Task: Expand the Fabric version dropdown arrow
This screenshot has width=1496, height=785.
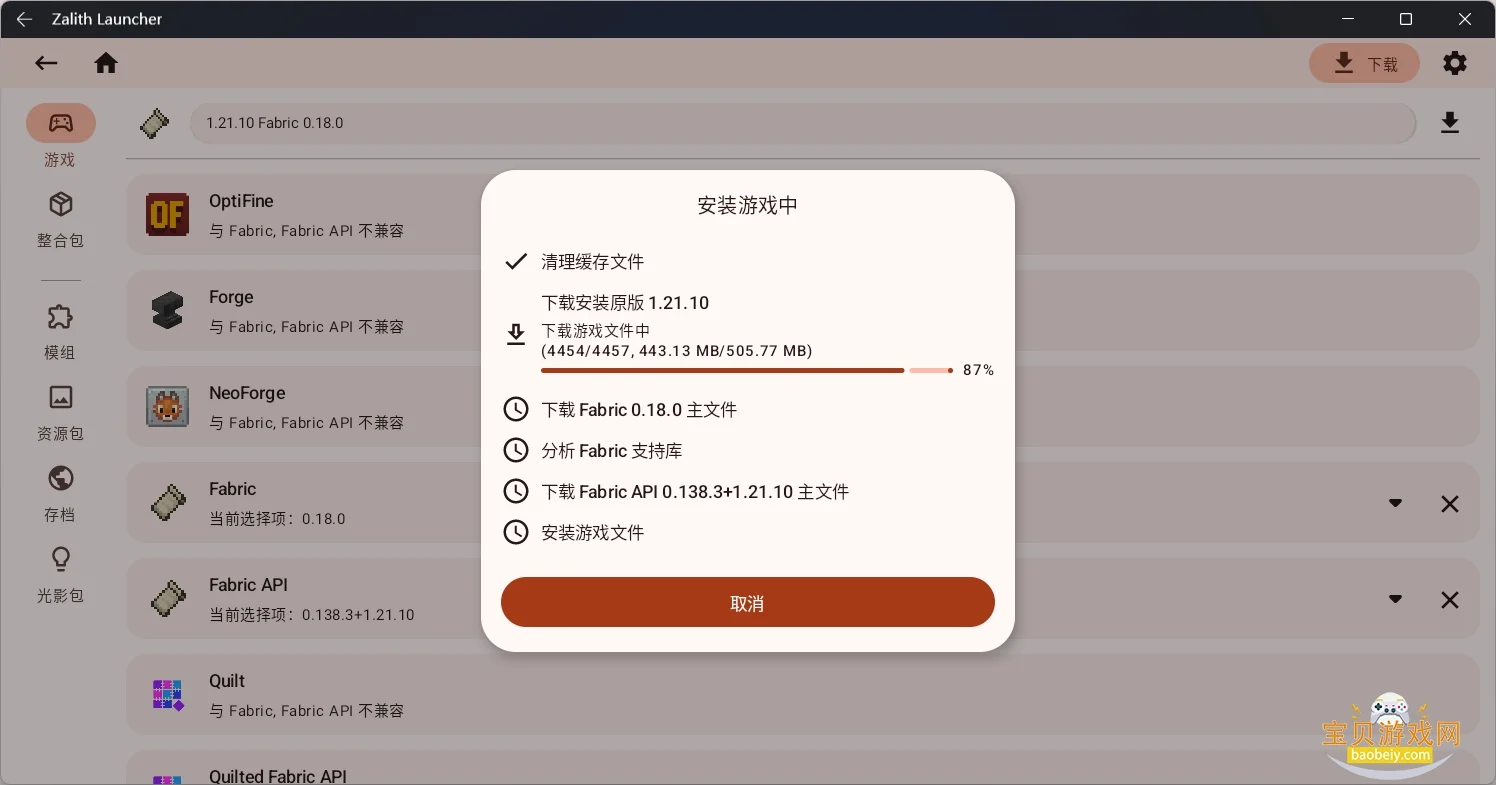Action: pyautogui.click(x=1395, y=503)
